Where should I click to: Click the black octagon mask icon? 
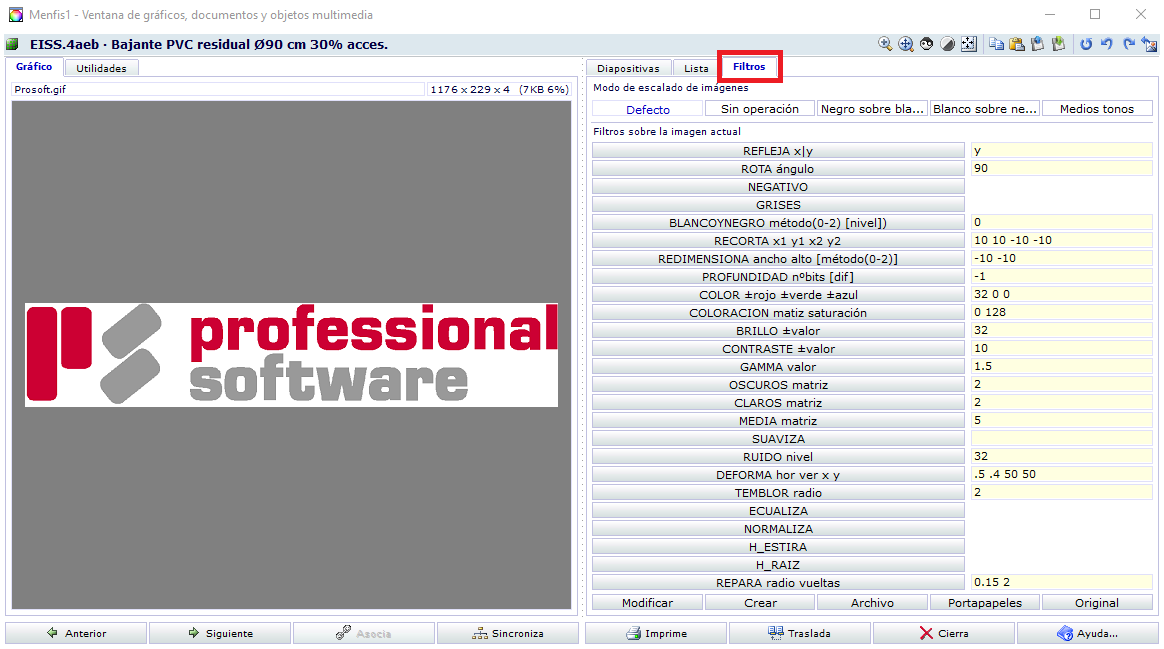pyautogui.click(x=926, y=45)
